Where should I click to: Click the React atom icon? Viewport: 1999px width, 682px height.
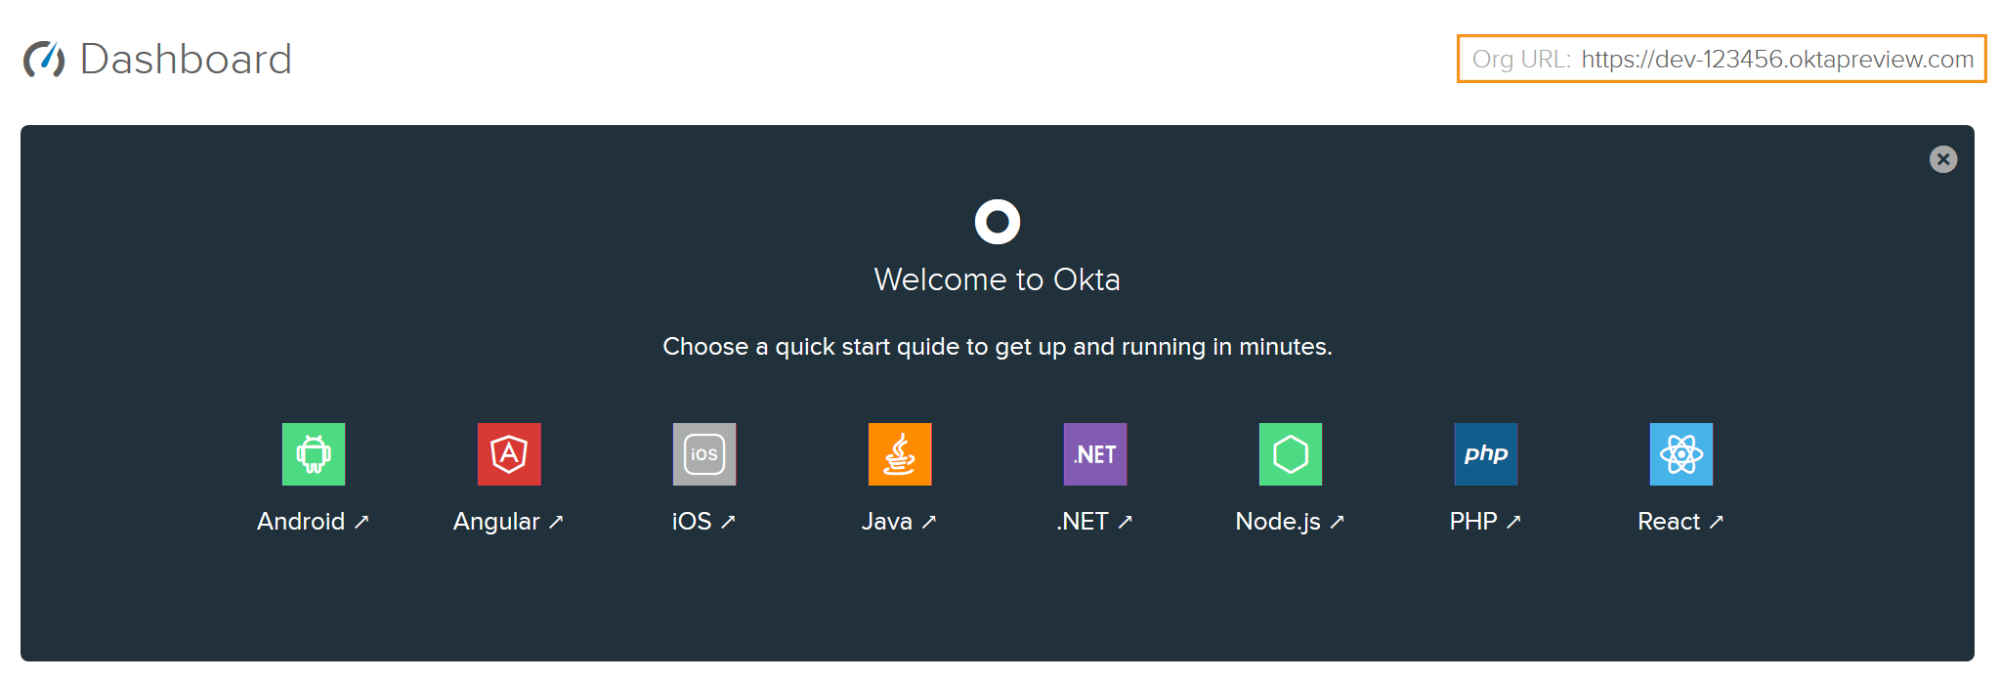1680,454
